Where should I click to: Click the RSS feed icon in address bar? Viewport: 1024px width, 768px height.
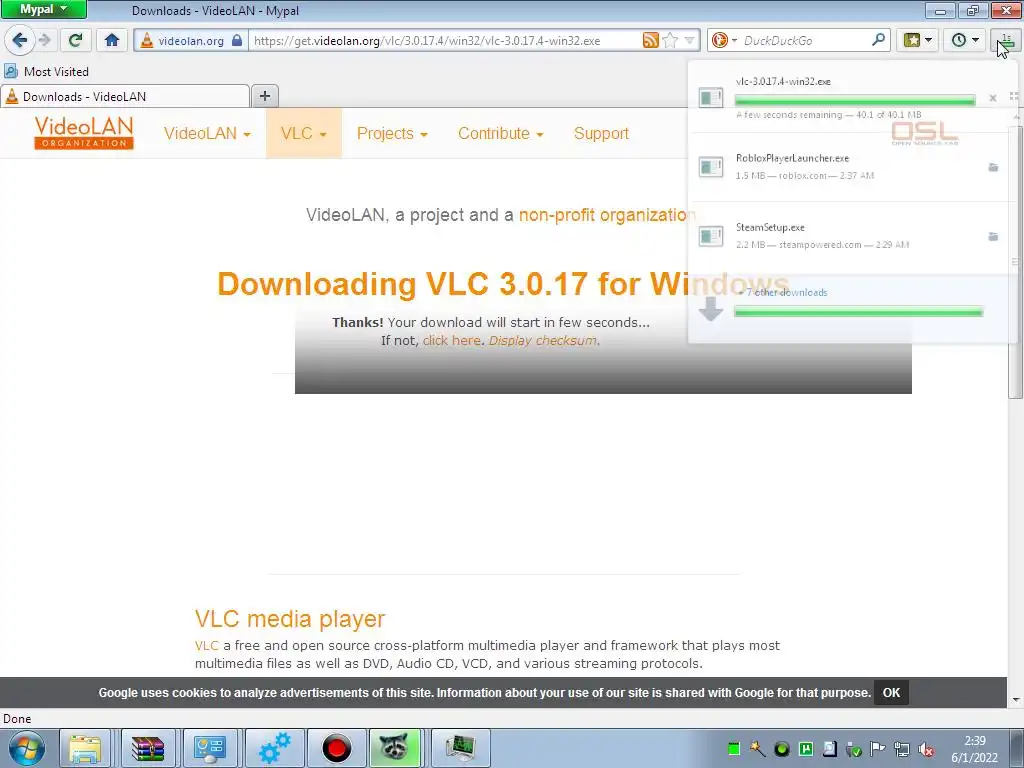coord(650,40)
